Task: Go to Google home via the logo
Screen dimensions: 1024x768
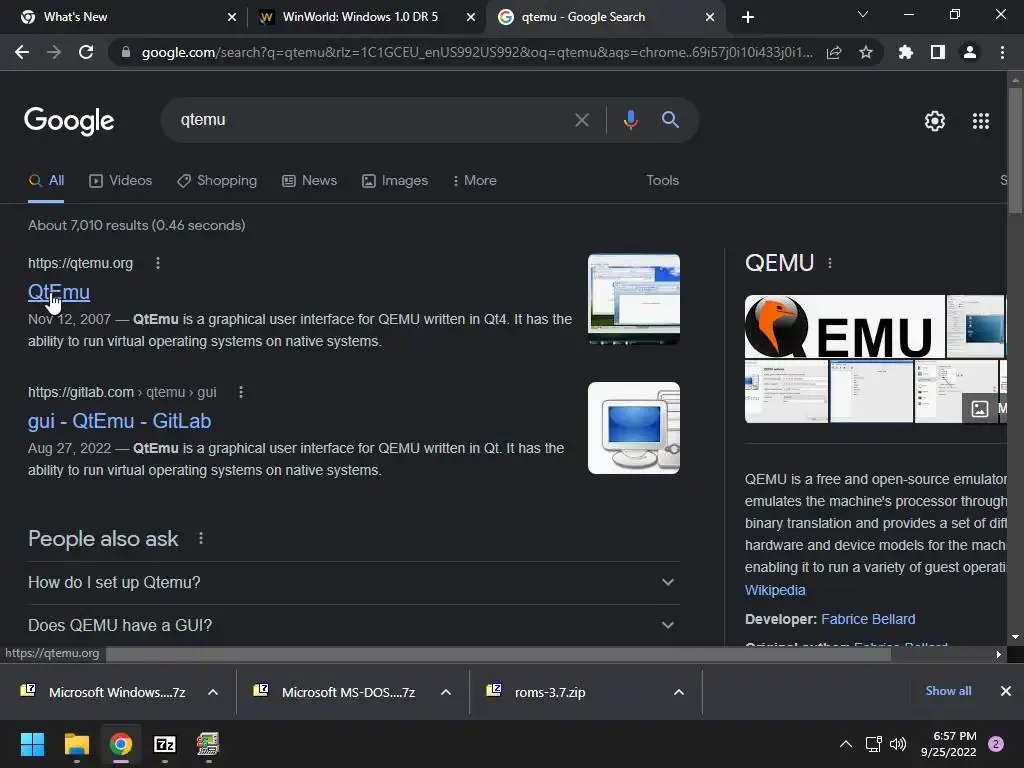Action: pos(69,121)
